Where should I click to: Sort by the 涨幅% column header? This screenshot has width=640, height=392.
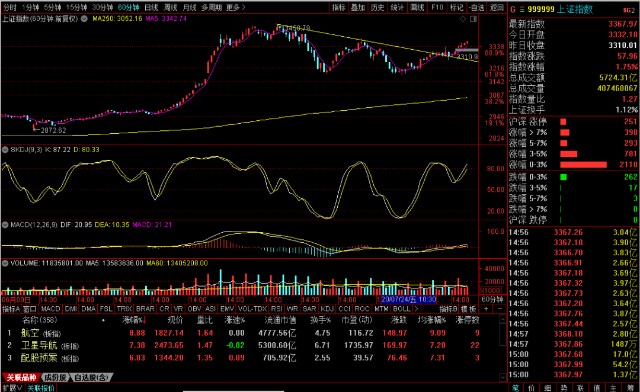[134, 320]
